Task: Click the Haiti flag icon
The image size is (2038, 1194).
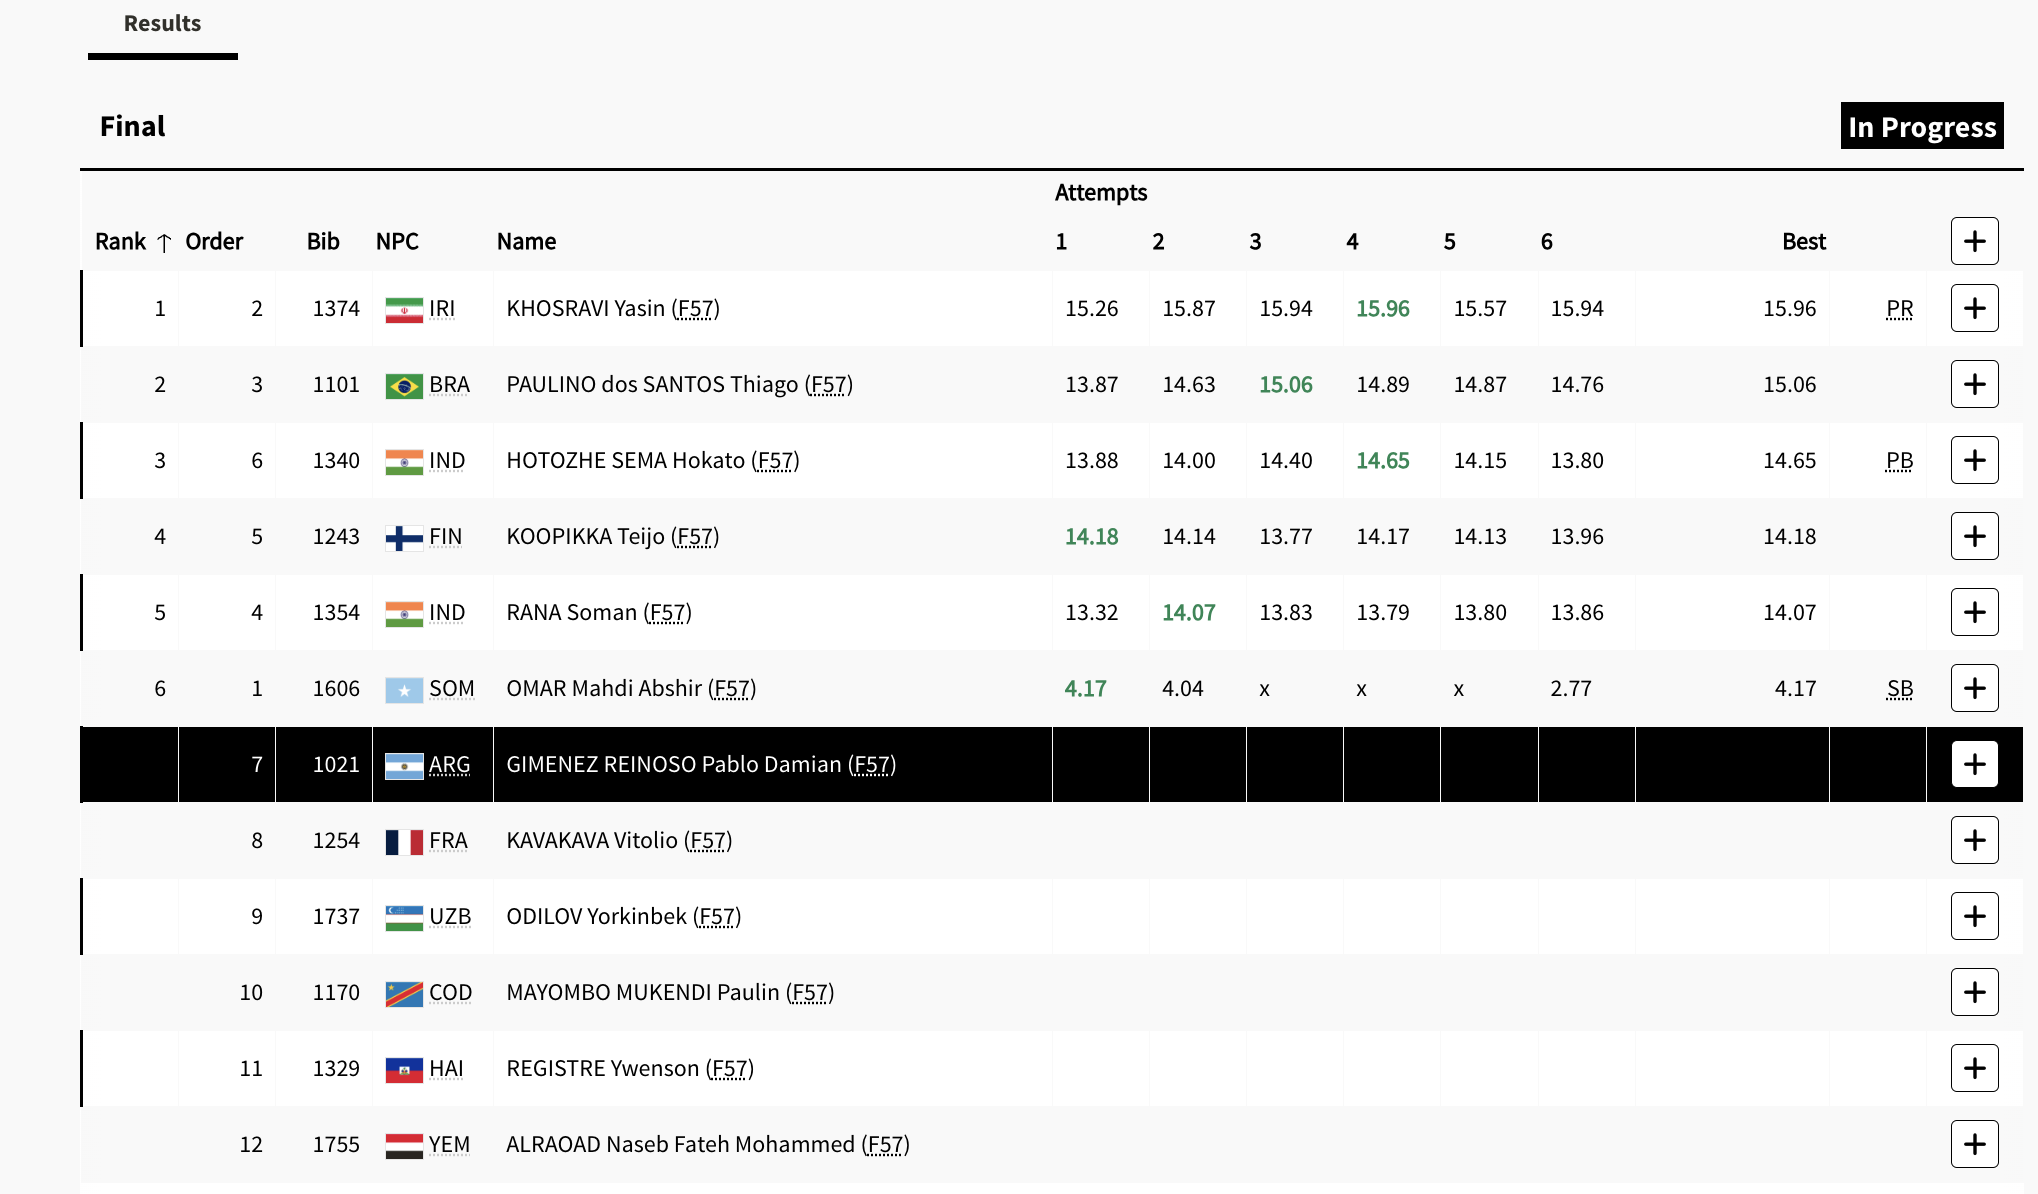Action: [404, 1070]
